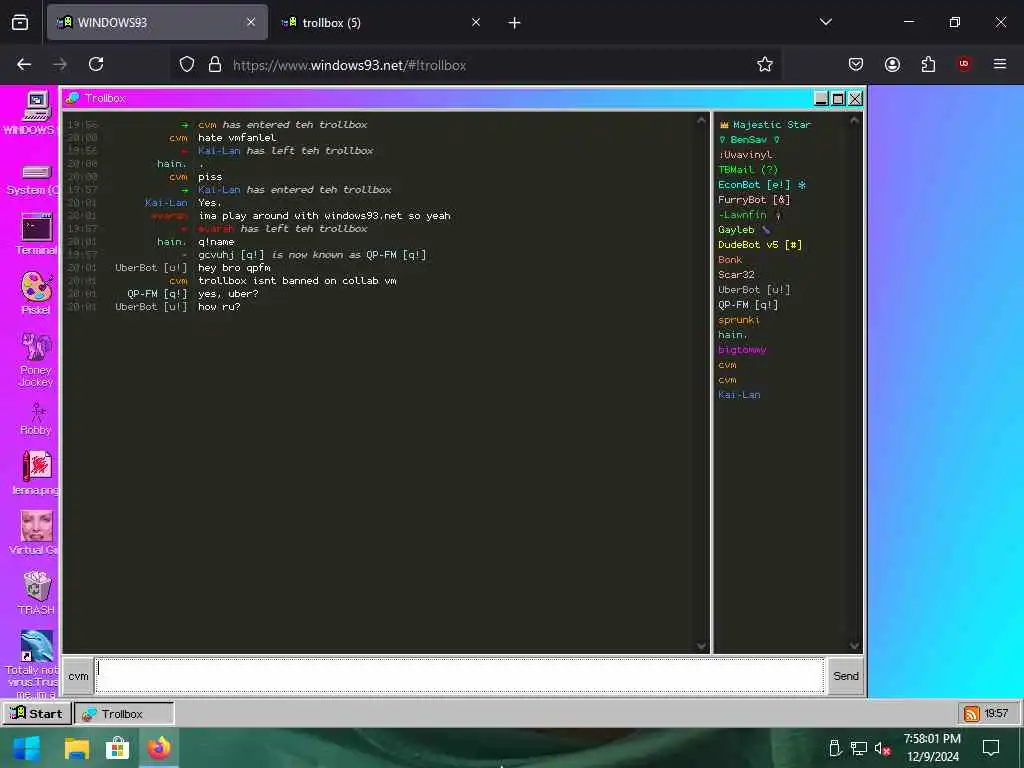Open the extensions puzzle piece icon
Image resolution: width=1024 pixels, height=768 pixels.
(928, 64)
